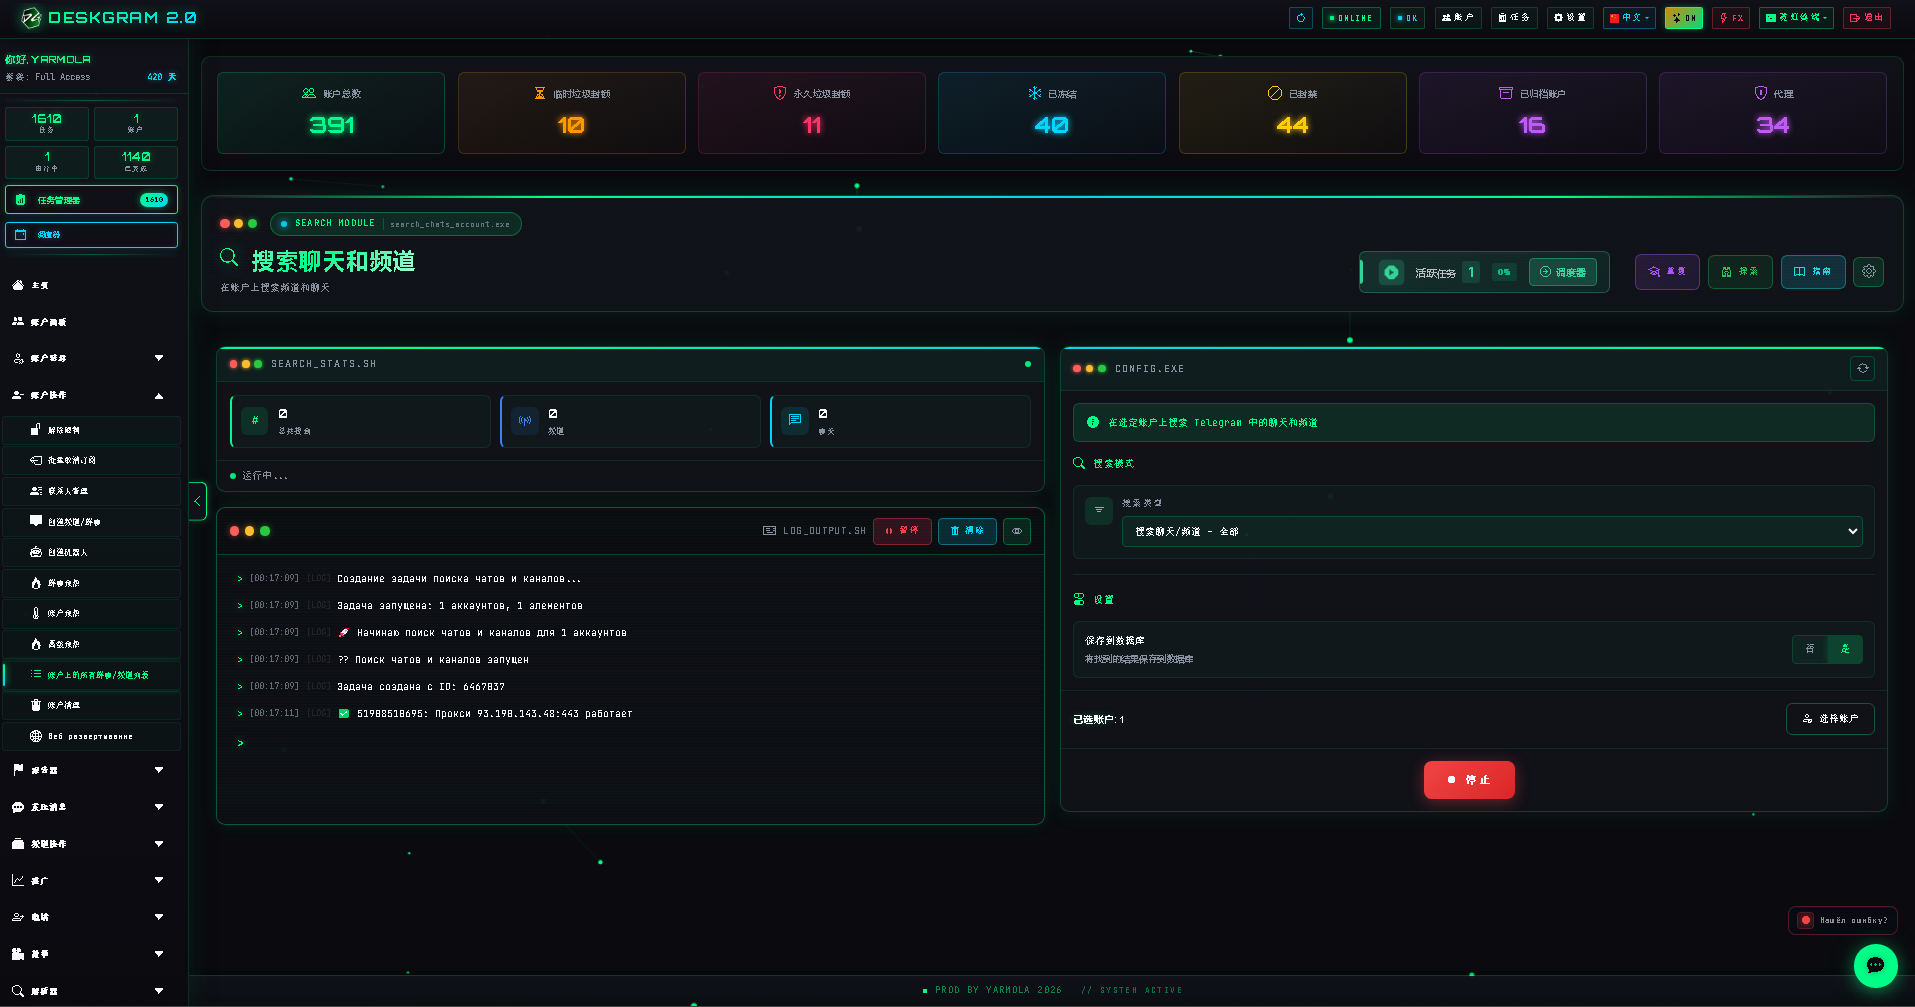Click the purple graduation cap button
Viewport: 1915px width, 1007px height.
pyautogui.click(x=1667, y=272)
